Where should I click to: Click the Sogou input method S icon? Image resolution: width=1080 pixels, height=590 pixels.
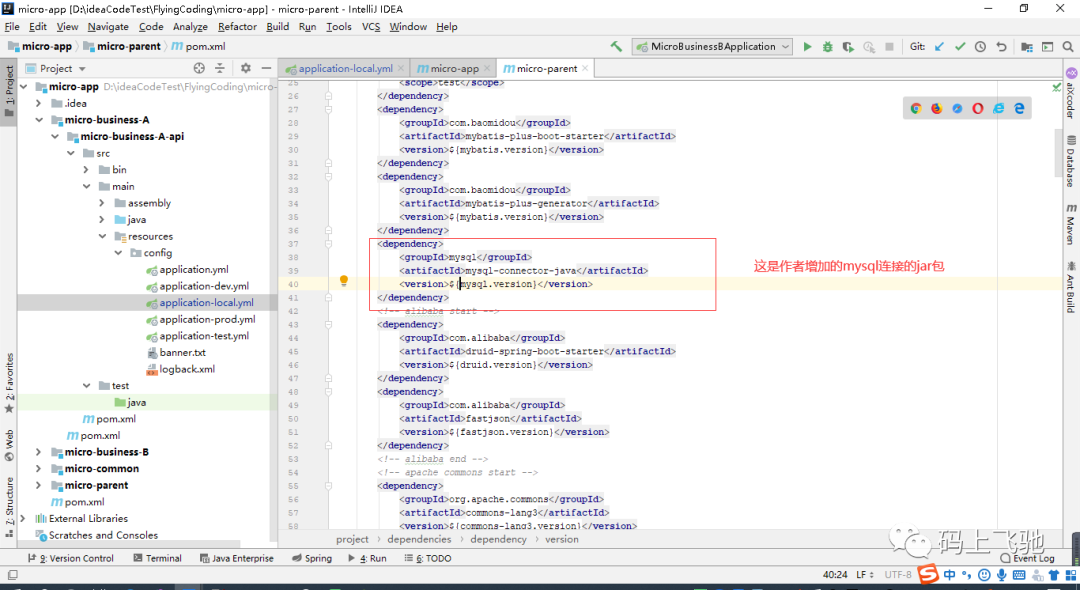(929, 574)
